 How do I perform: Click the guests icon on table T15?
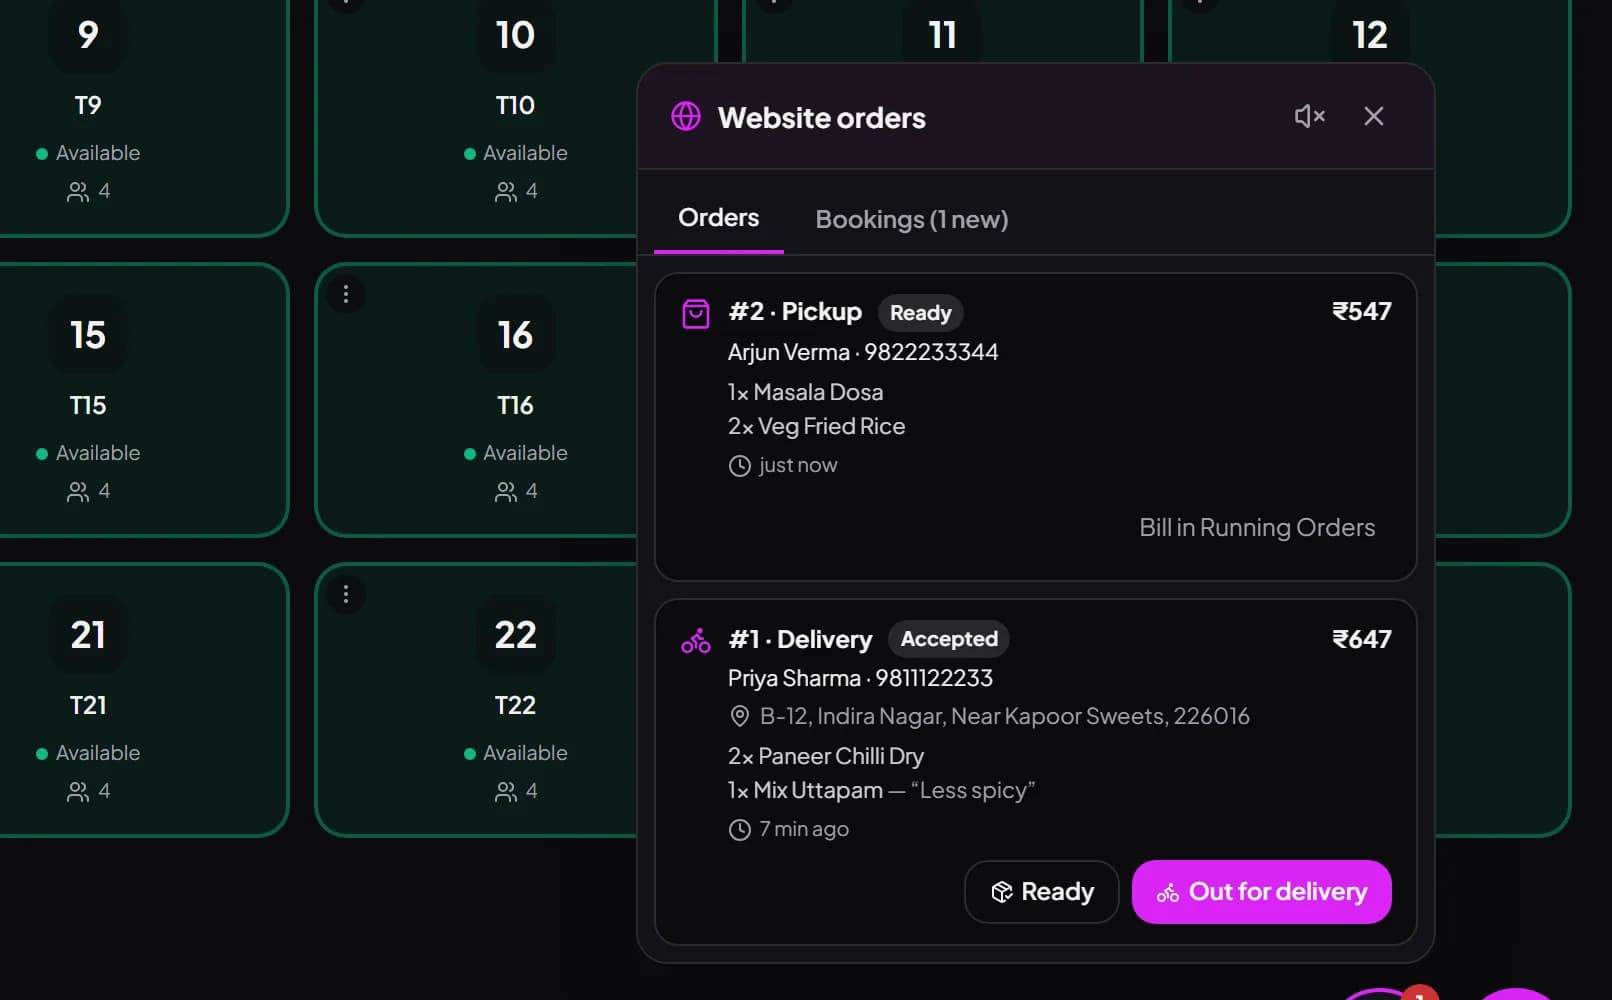click(78, 492)
